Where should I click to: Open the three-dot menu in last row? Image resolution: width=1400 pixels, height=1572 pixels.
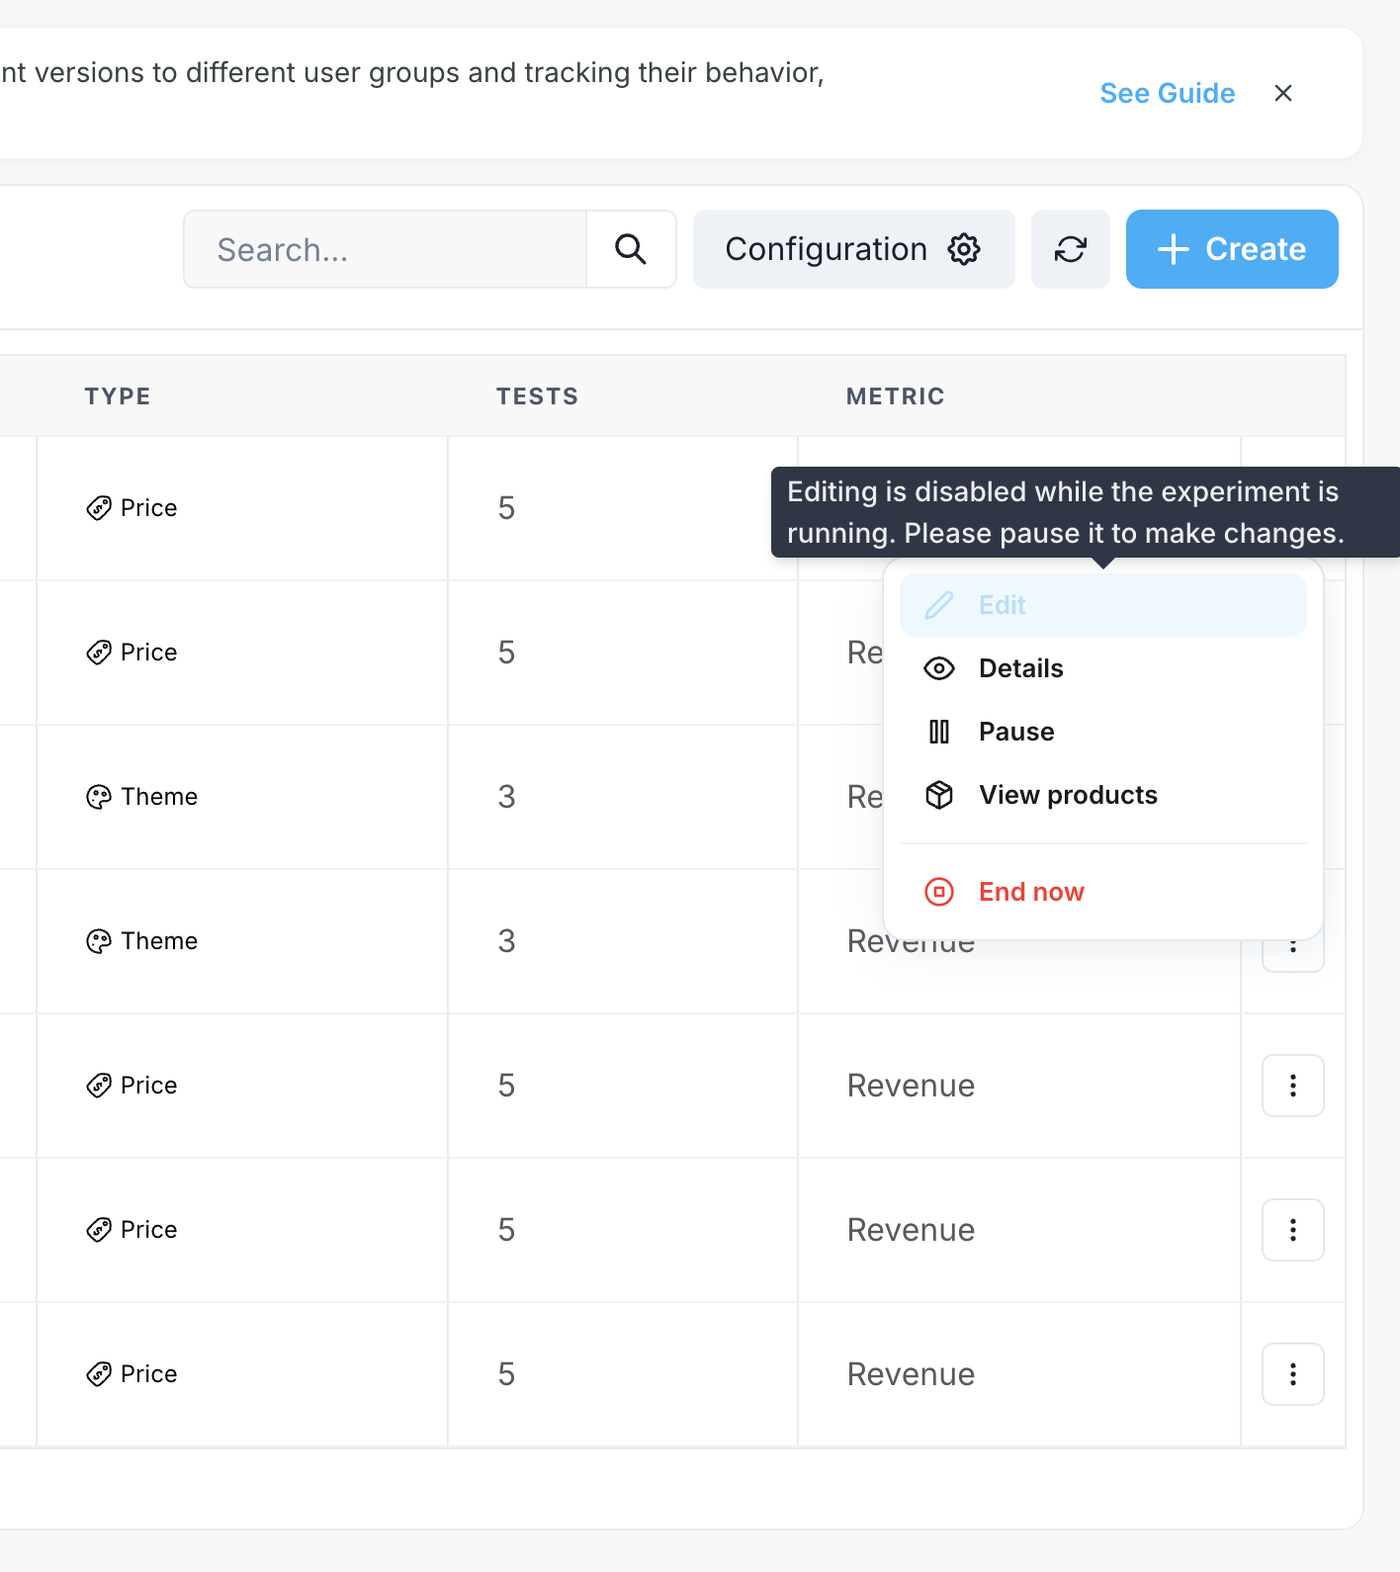coord(1293,1374)
